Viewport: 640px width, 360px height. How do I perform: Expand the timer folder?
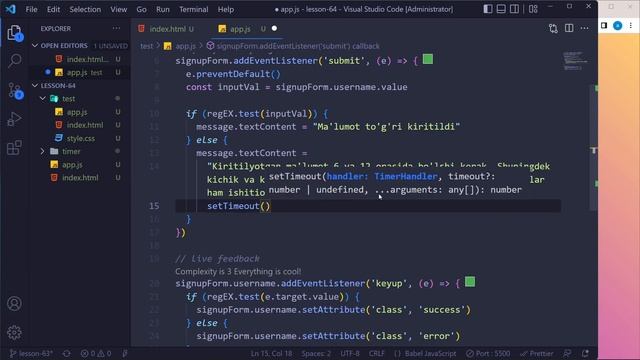coord(80,151)
